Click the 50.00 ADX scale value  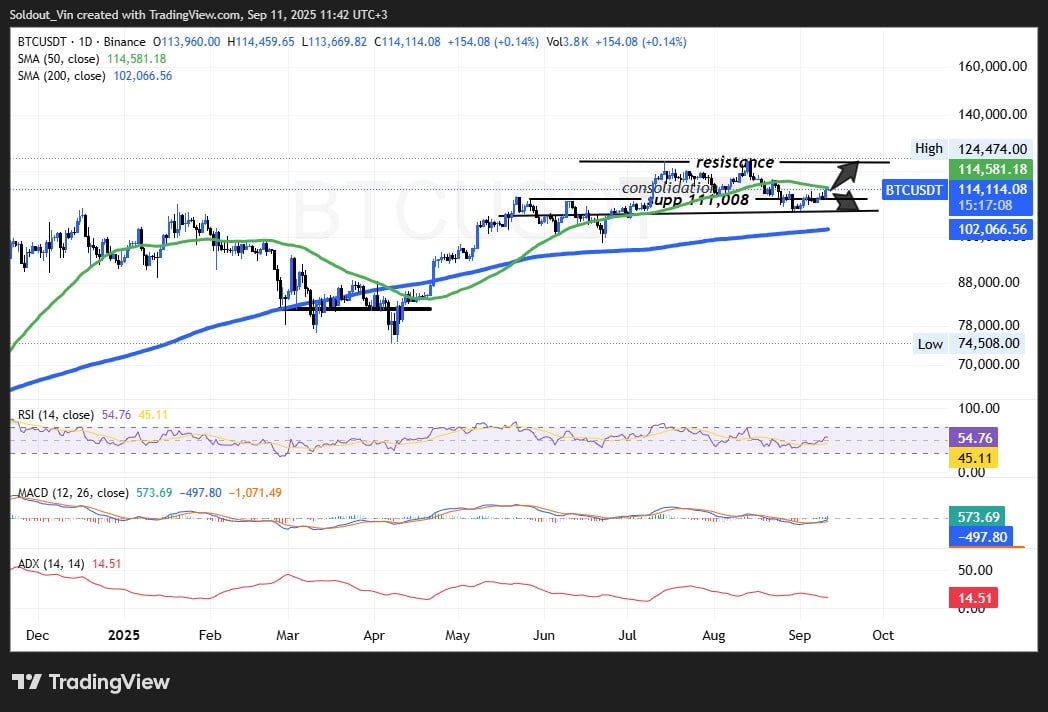point(975,570)
